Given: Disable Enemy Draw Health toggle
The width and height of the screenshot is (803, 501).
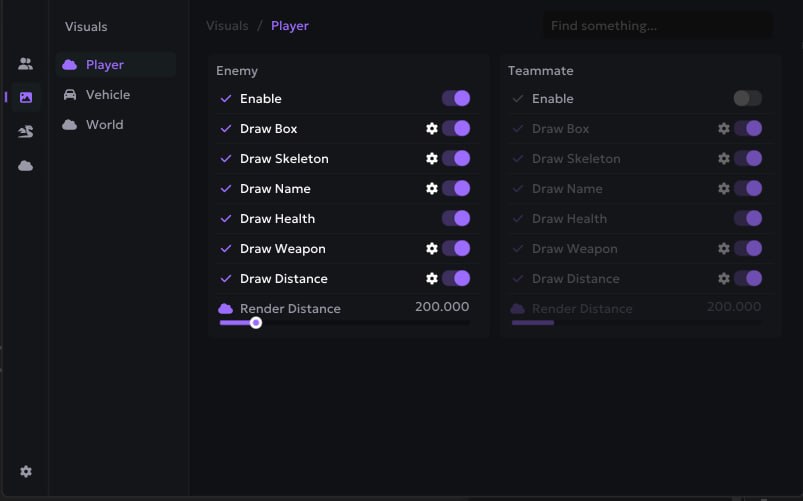Looking at the screenshot, I should pyautogui.click(x=456, y=218).
